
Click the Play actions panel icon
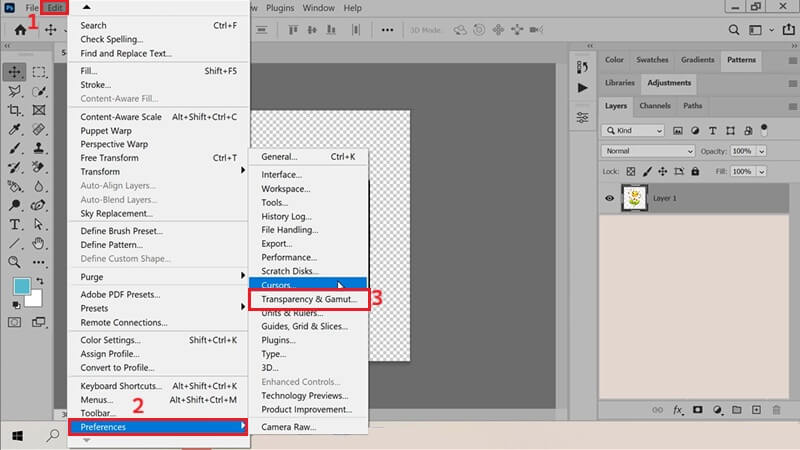(582, 88)
